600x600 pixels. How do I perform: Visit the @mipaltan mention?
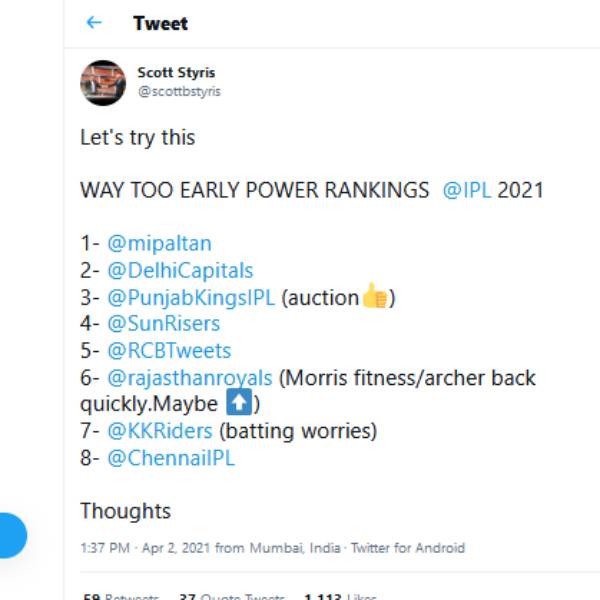tap(159, 243)
